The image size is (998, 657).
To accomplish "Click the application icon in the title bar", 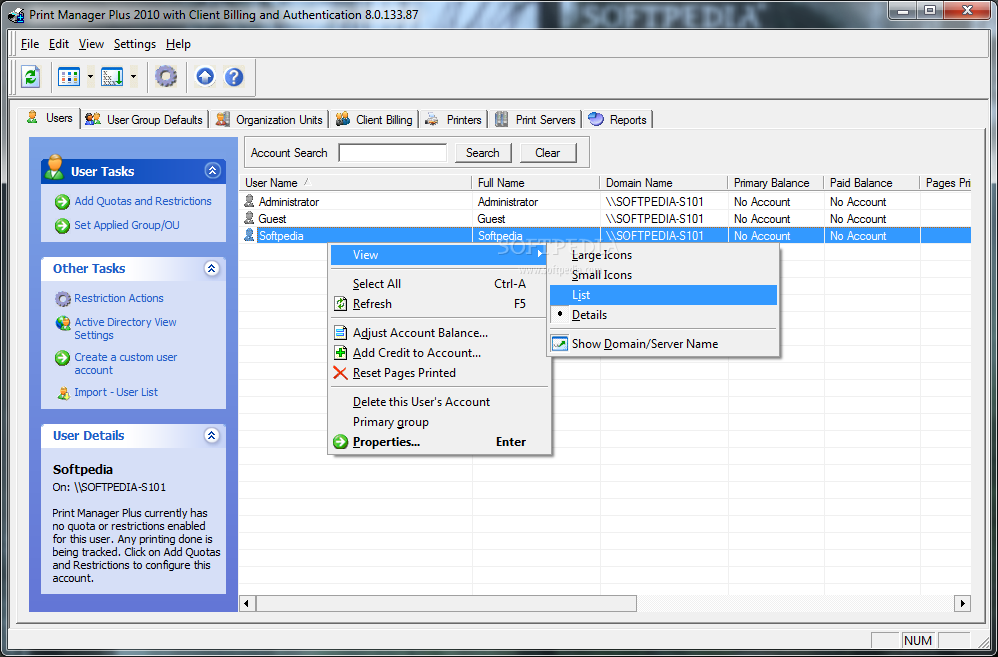I will pos(17,14).
